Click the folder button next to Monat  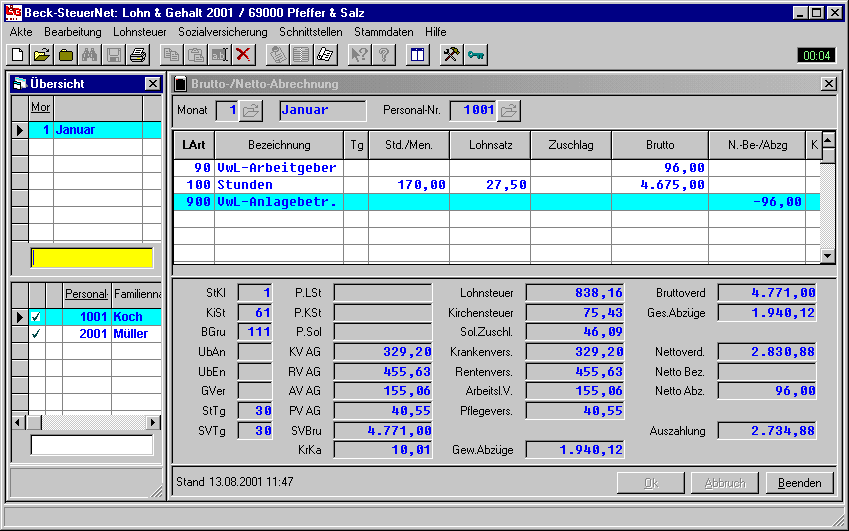pyautogui.click(x=251, y=110)
